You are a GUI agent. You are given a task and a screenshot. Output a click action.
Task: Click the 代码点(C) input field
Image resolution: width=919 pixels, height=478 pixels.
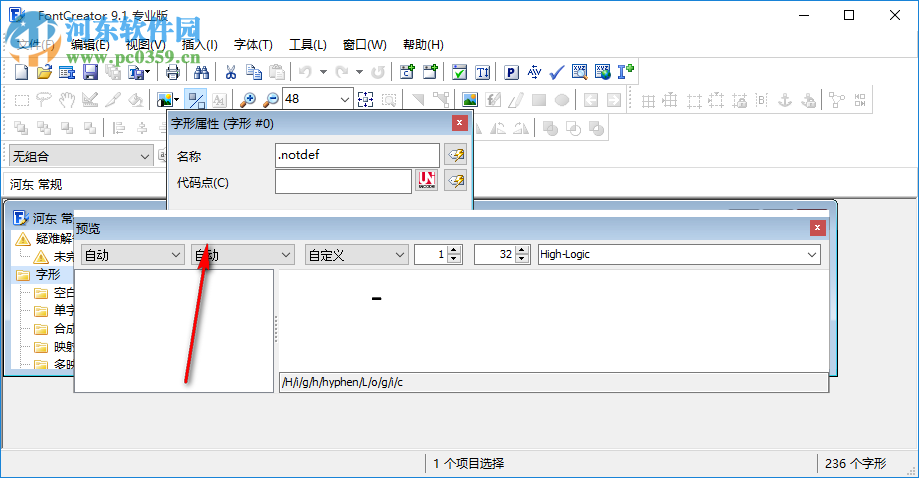click(343, 181)
